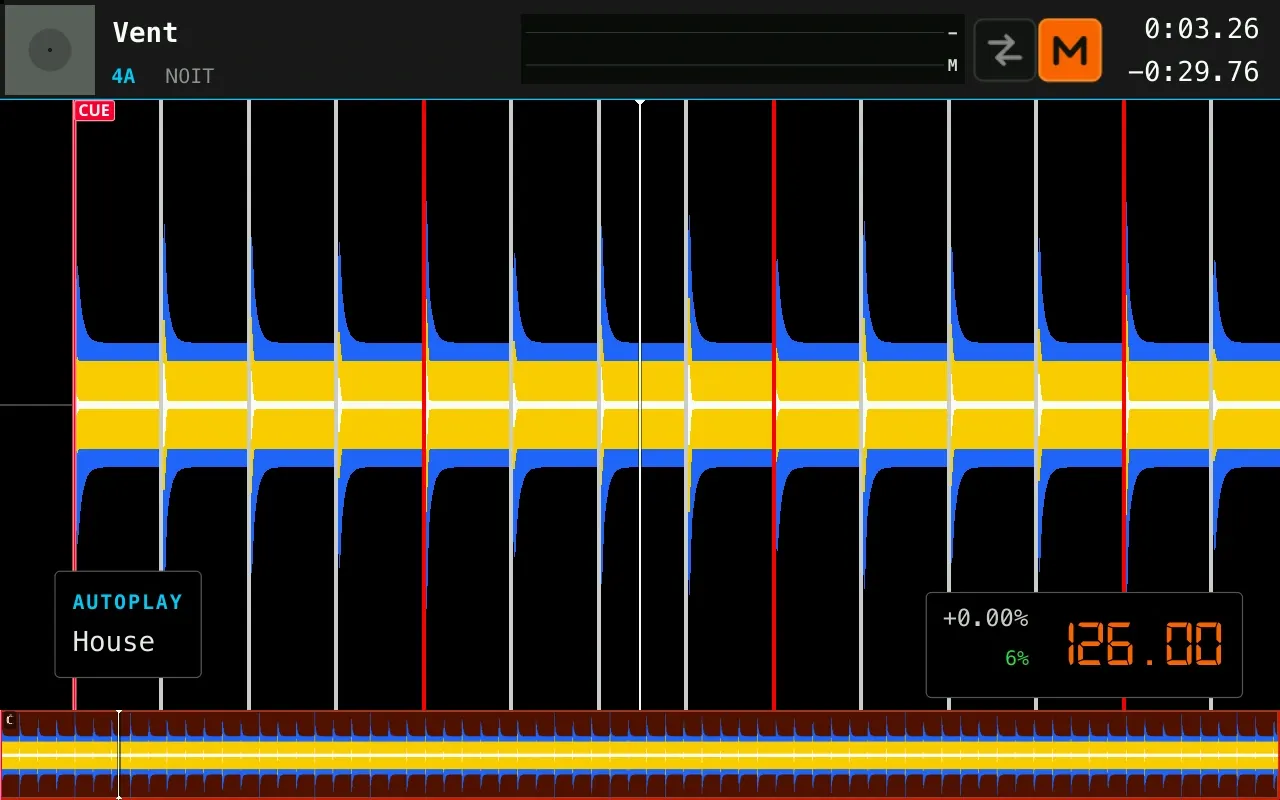Viewport: 1280px width, 800px height.
Task: Click the 4A key label
Action: point(123,76)
